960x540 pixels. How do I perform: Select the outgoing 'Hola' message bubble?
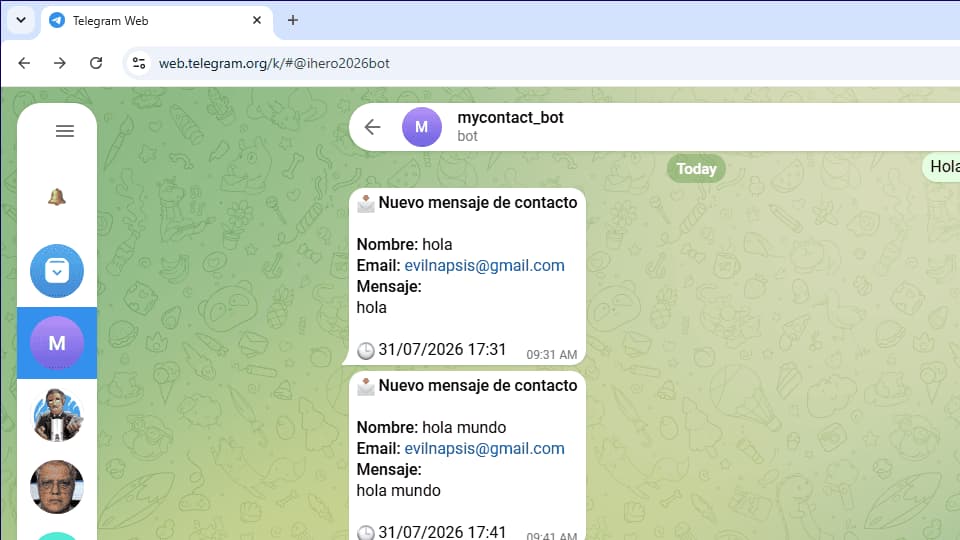pyautogui.click(x=942, y=167)
